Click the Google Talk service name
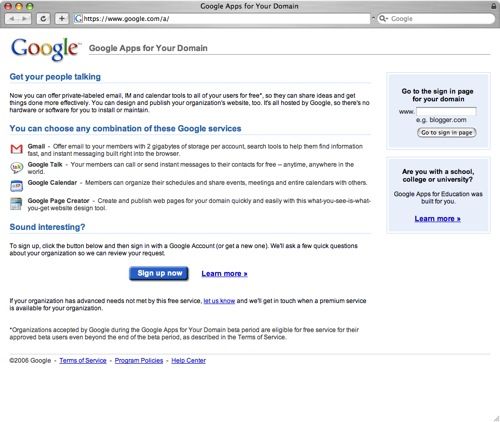 [x=45, y=164]
